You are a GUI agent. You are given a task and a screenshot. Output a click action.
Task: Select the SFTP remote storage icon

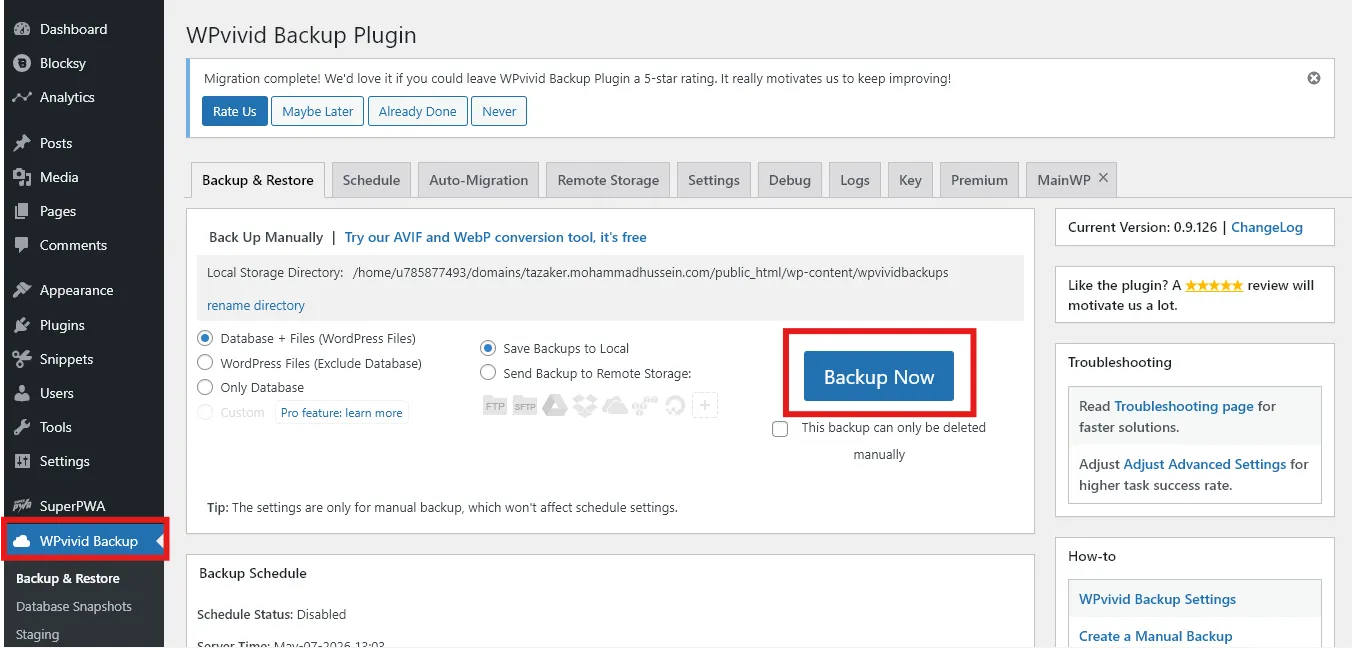[525, 405]
